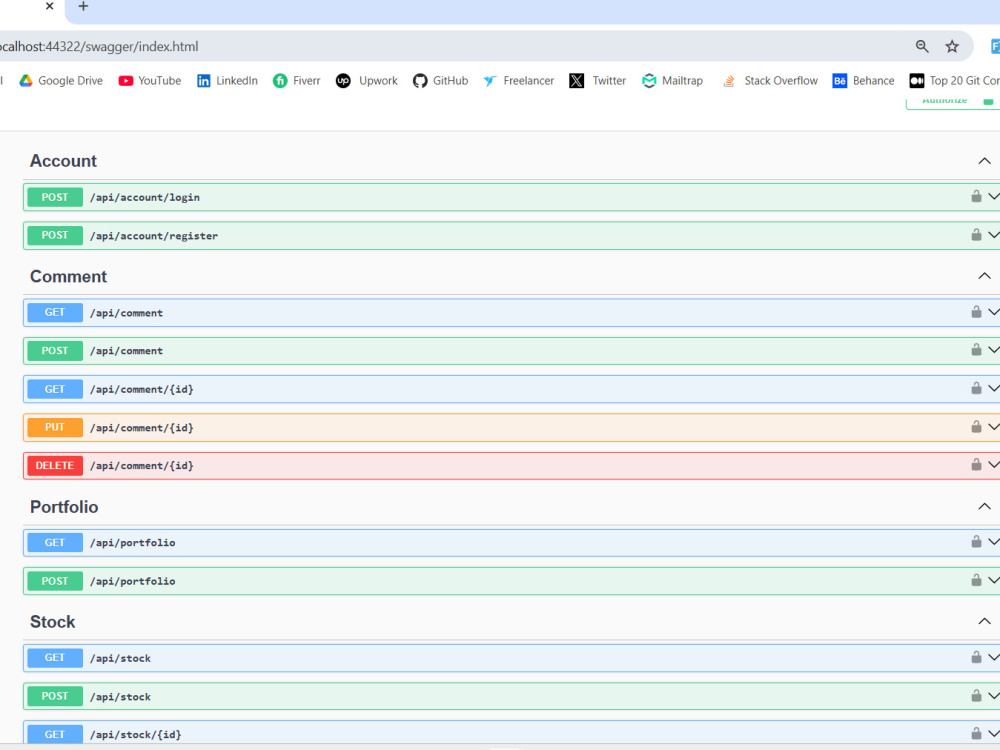The height and width of the screenshot is (750, 1000).
Task: Click the lock icon on POST /api/portfolio
Action: pos(976,580)
